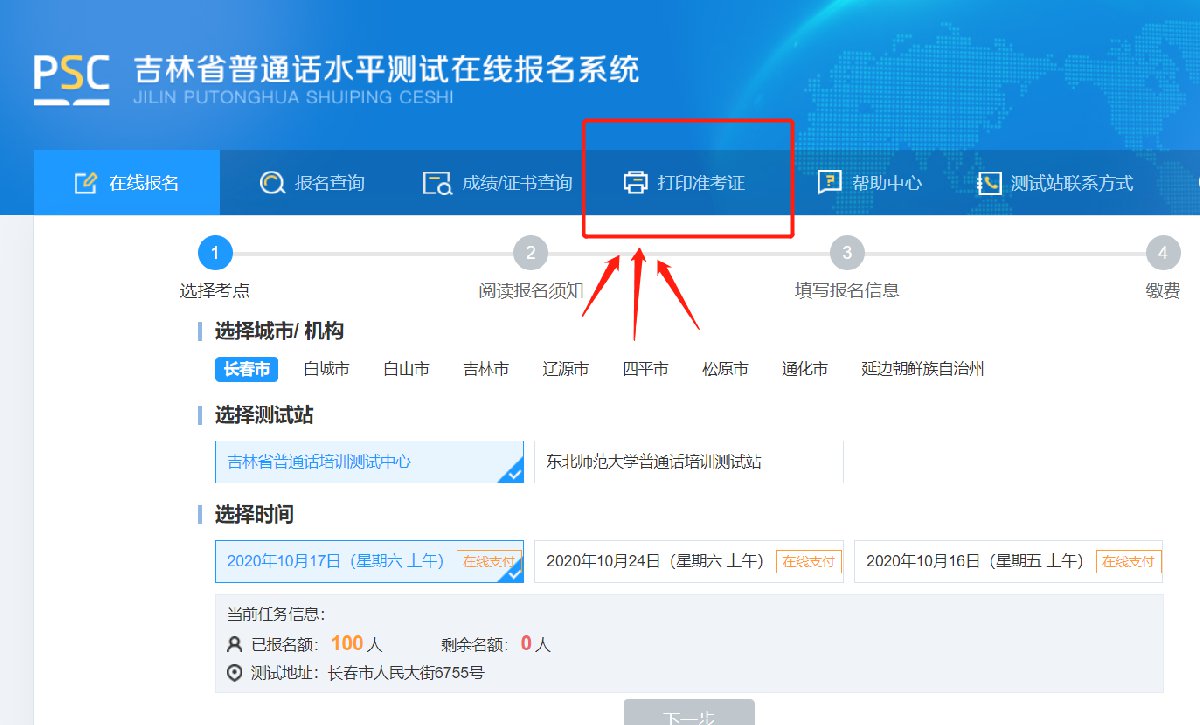The width and height of the screenshot is (1200, 725).
Task: Click the phone icon for 测试站联系方式
Action: click(989, 183)
